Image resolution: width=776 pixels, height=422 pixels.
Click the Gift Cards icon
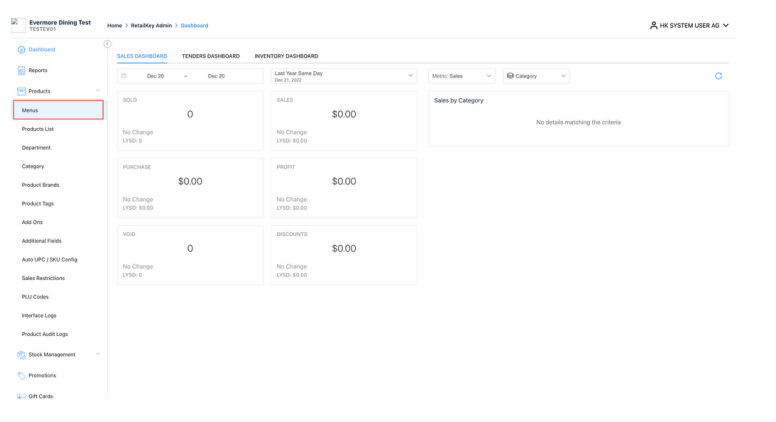[23, 396]
